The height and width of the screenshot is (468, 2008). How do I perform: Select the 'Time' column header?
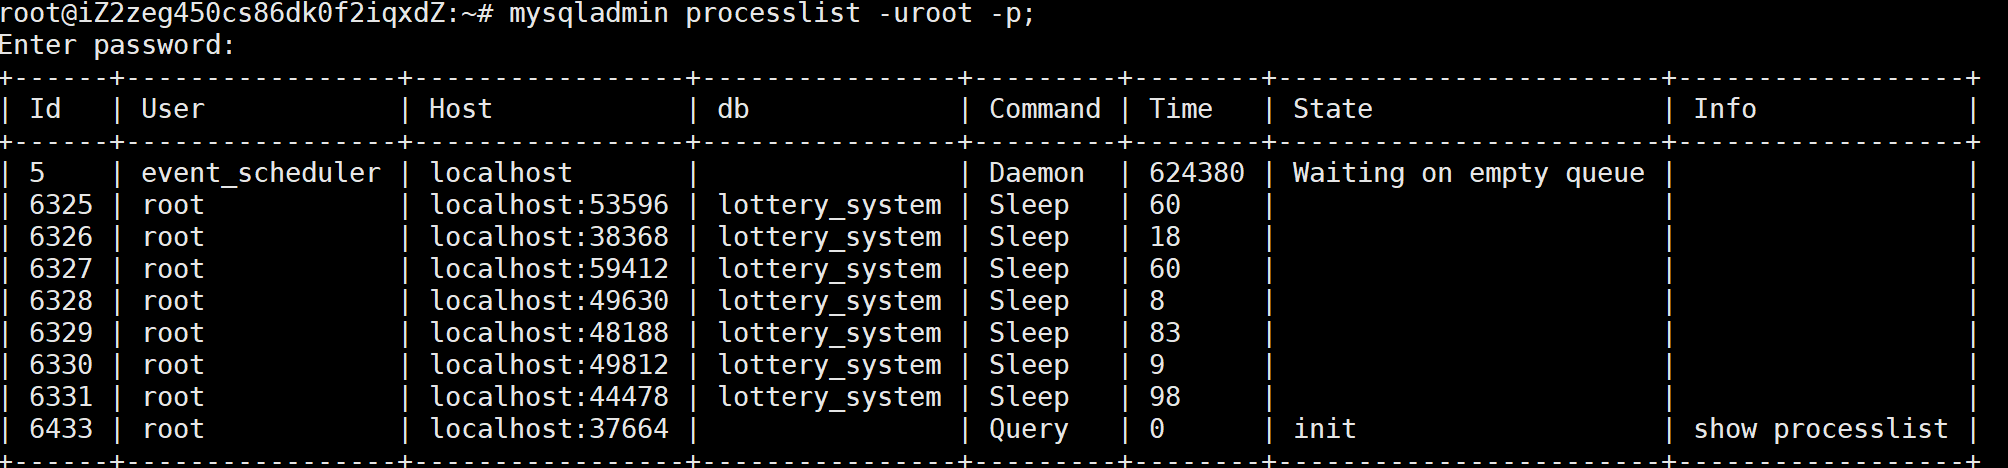point(1181,108)
